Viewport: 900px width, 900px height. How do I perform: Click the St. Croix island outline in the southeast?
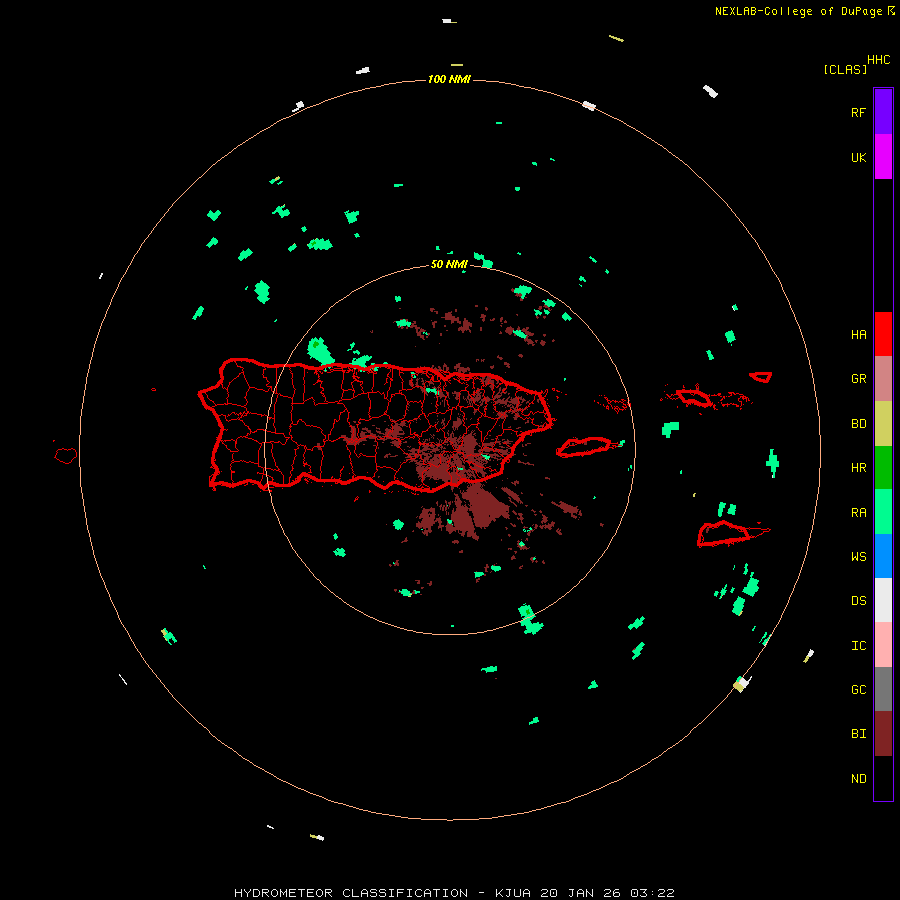[x=724, y=534]
